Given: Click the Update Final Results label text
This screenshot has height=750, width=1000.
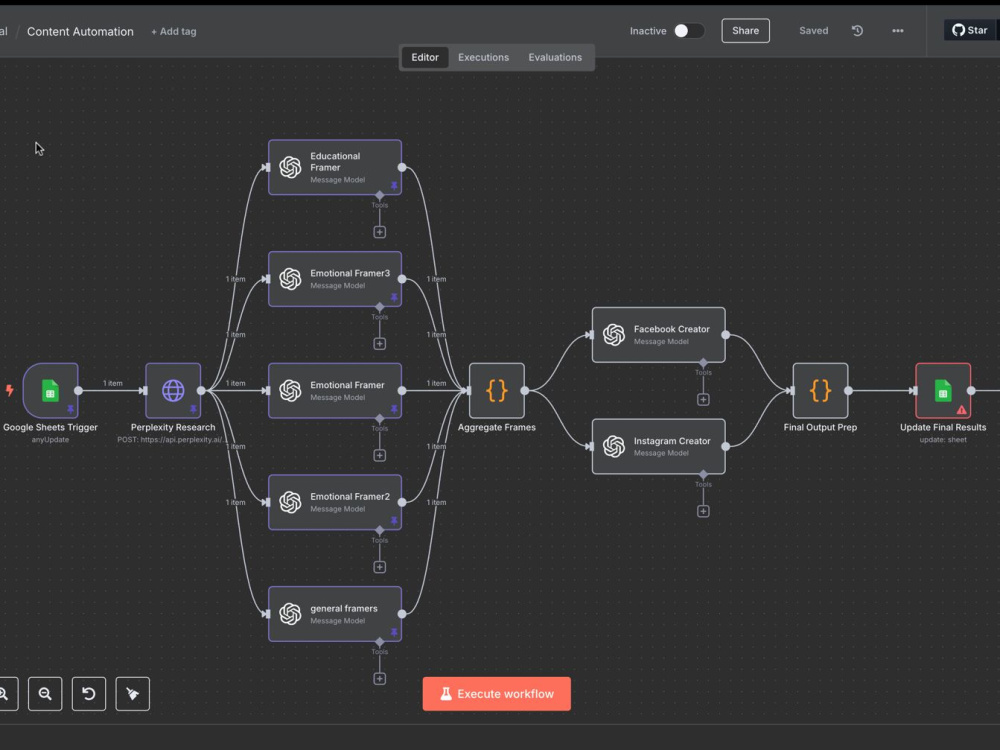Looking at the screenshot, I should pyautogui.click(x=943, y=427).
